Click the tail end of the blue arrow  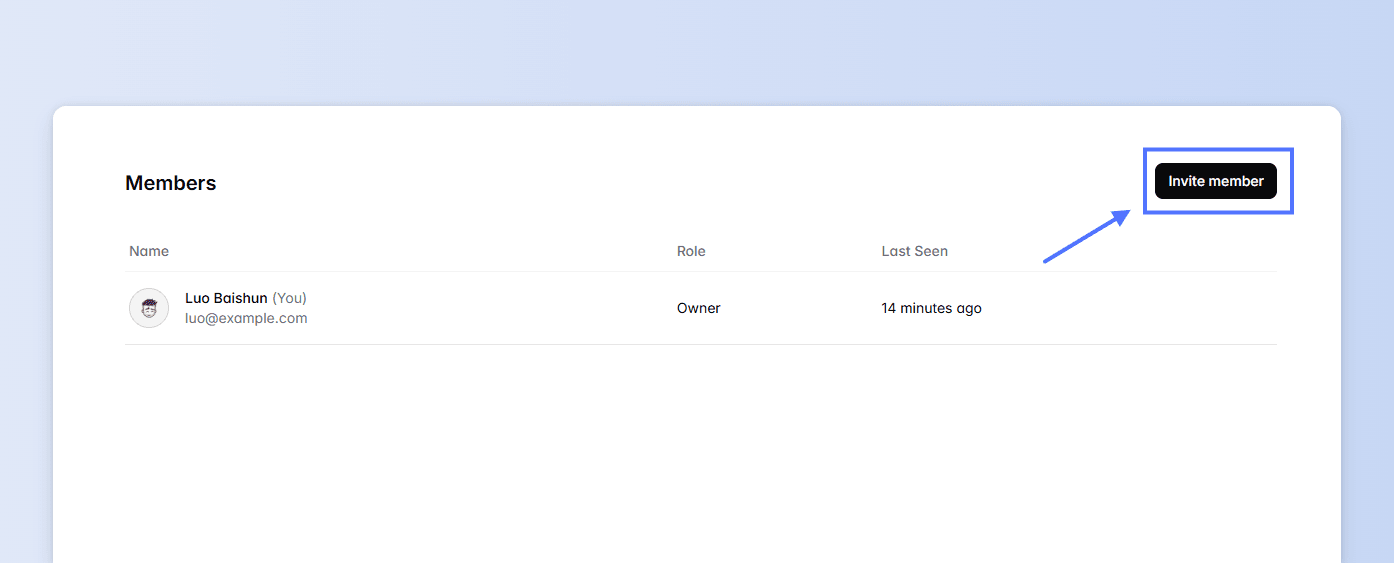coord(1047,260)
